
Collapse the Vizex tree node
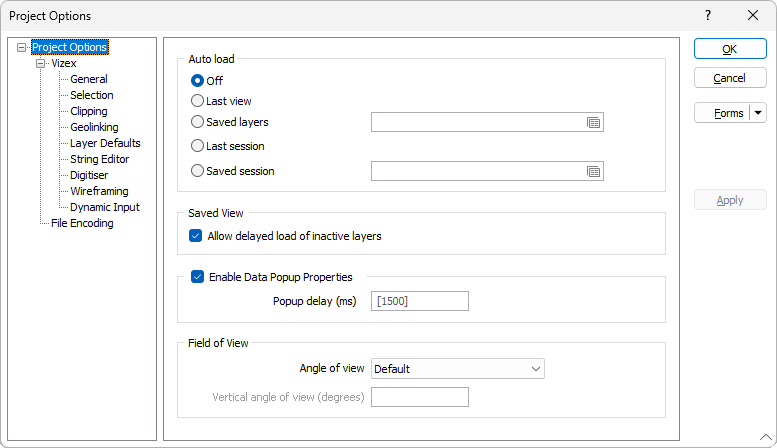click(x=41, y=63)
